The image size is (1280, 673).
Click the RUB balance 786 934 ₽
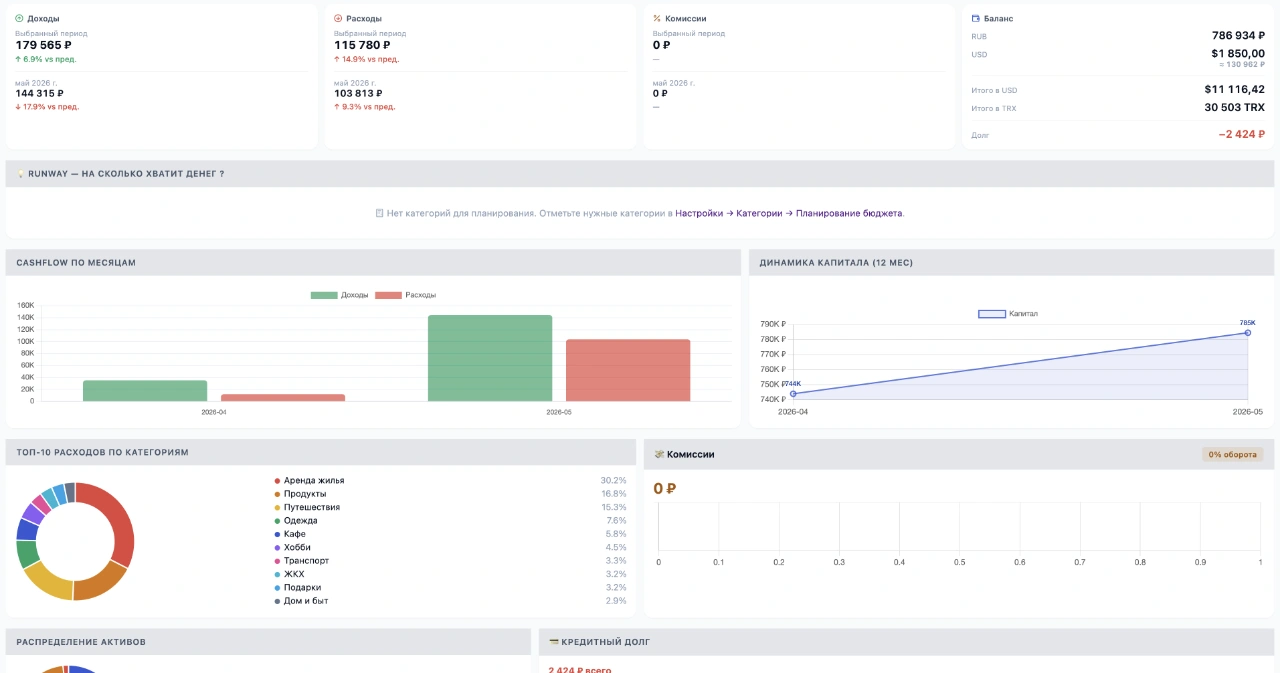point(1238,35)
